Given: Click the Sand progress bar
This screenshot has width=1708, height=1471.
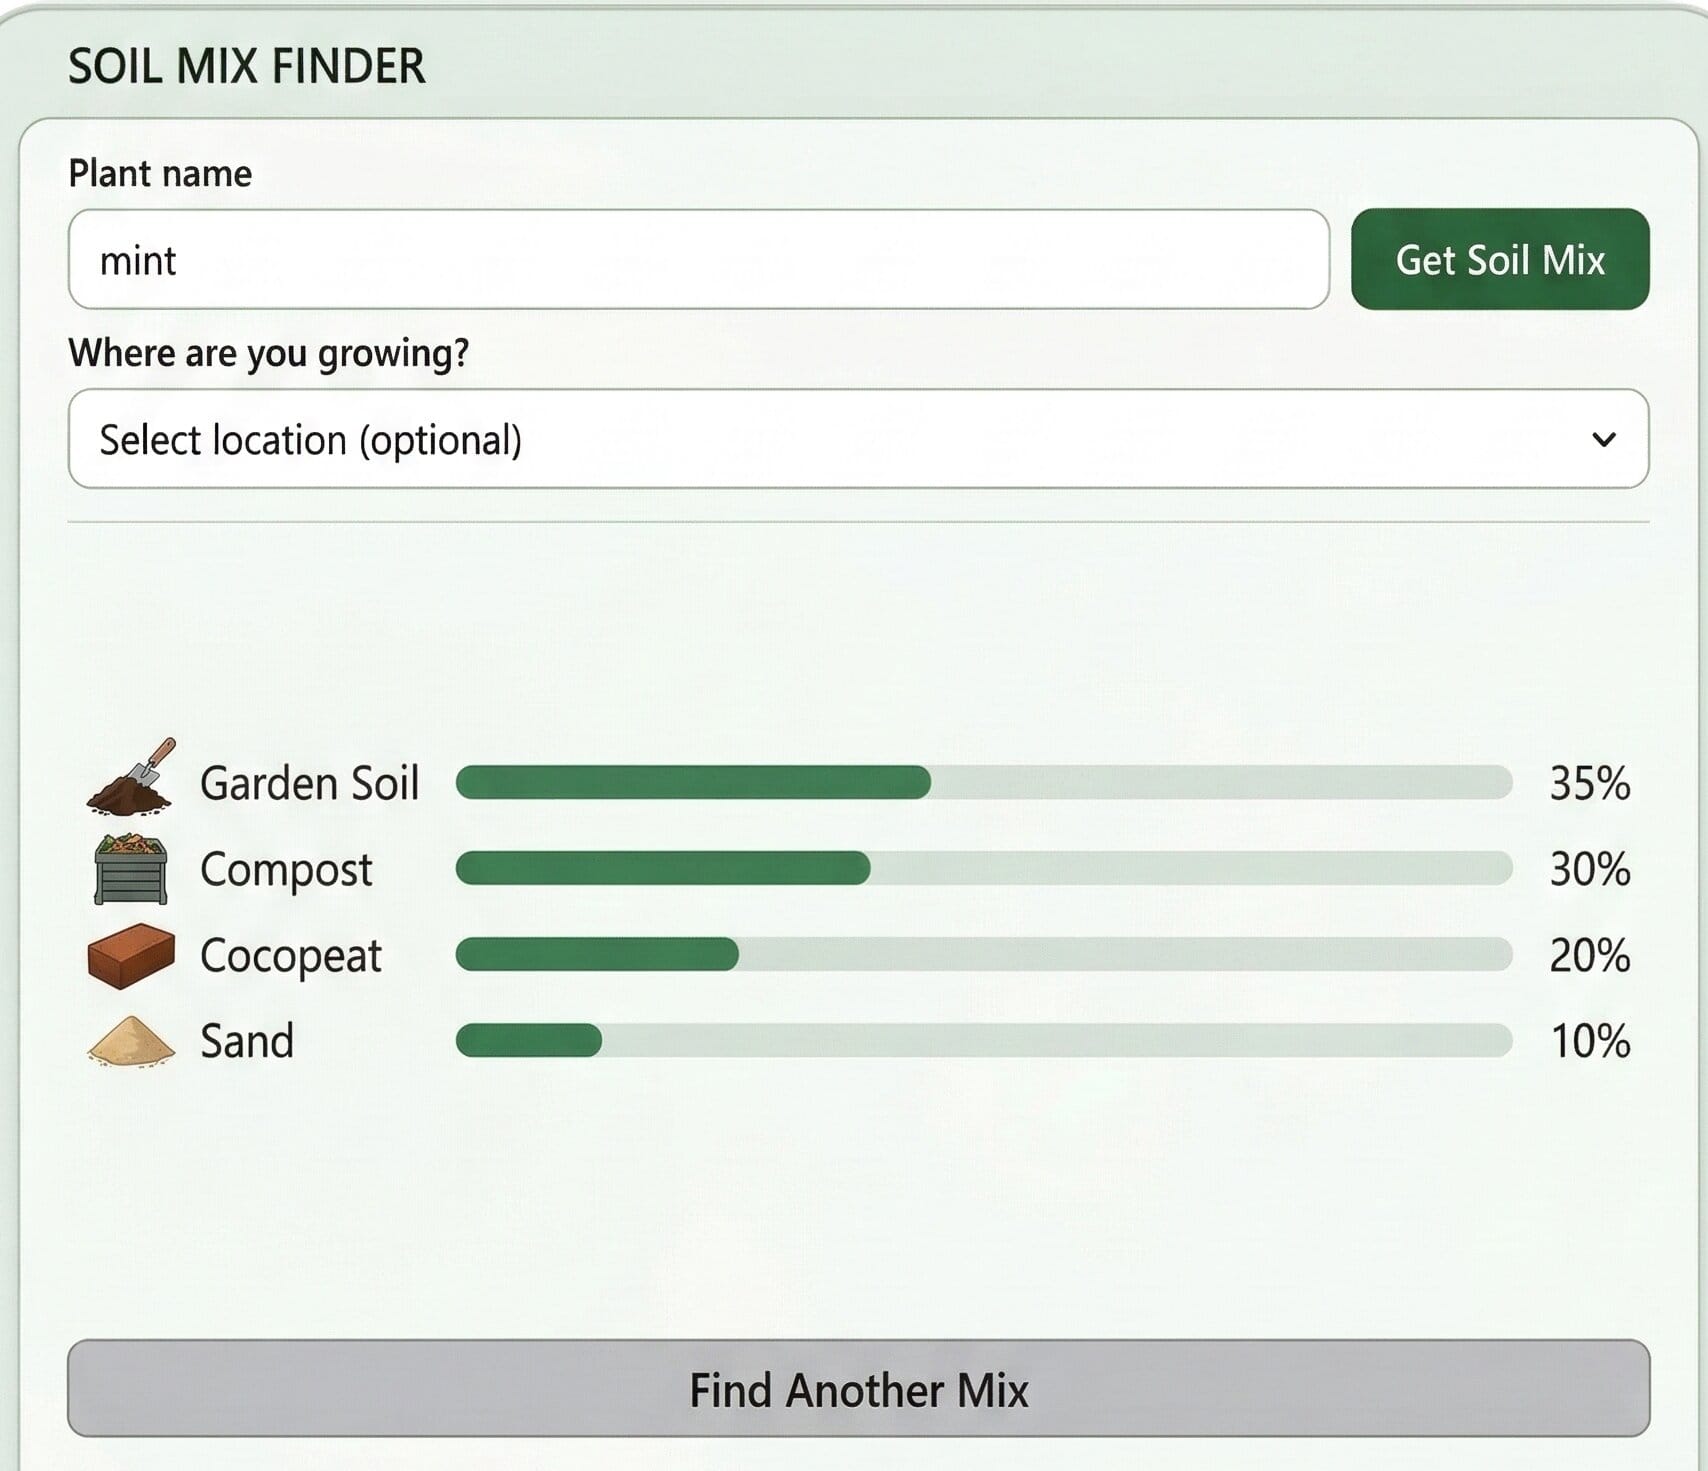Looking at the screenshot, I should (x=983, y=1041).
